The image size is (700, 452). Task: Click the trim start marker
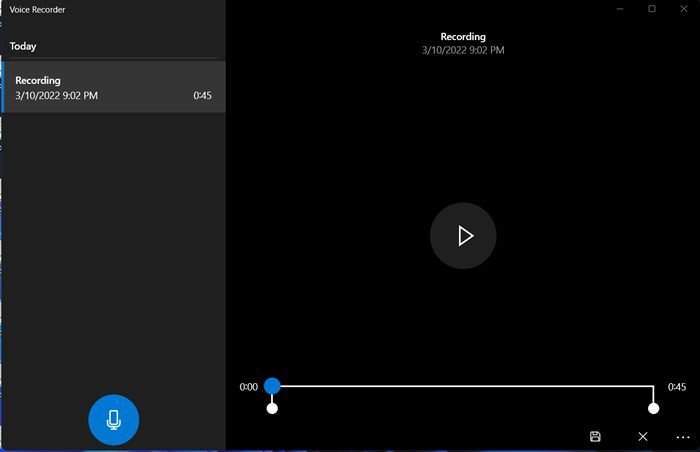click(x=272, y=408)
